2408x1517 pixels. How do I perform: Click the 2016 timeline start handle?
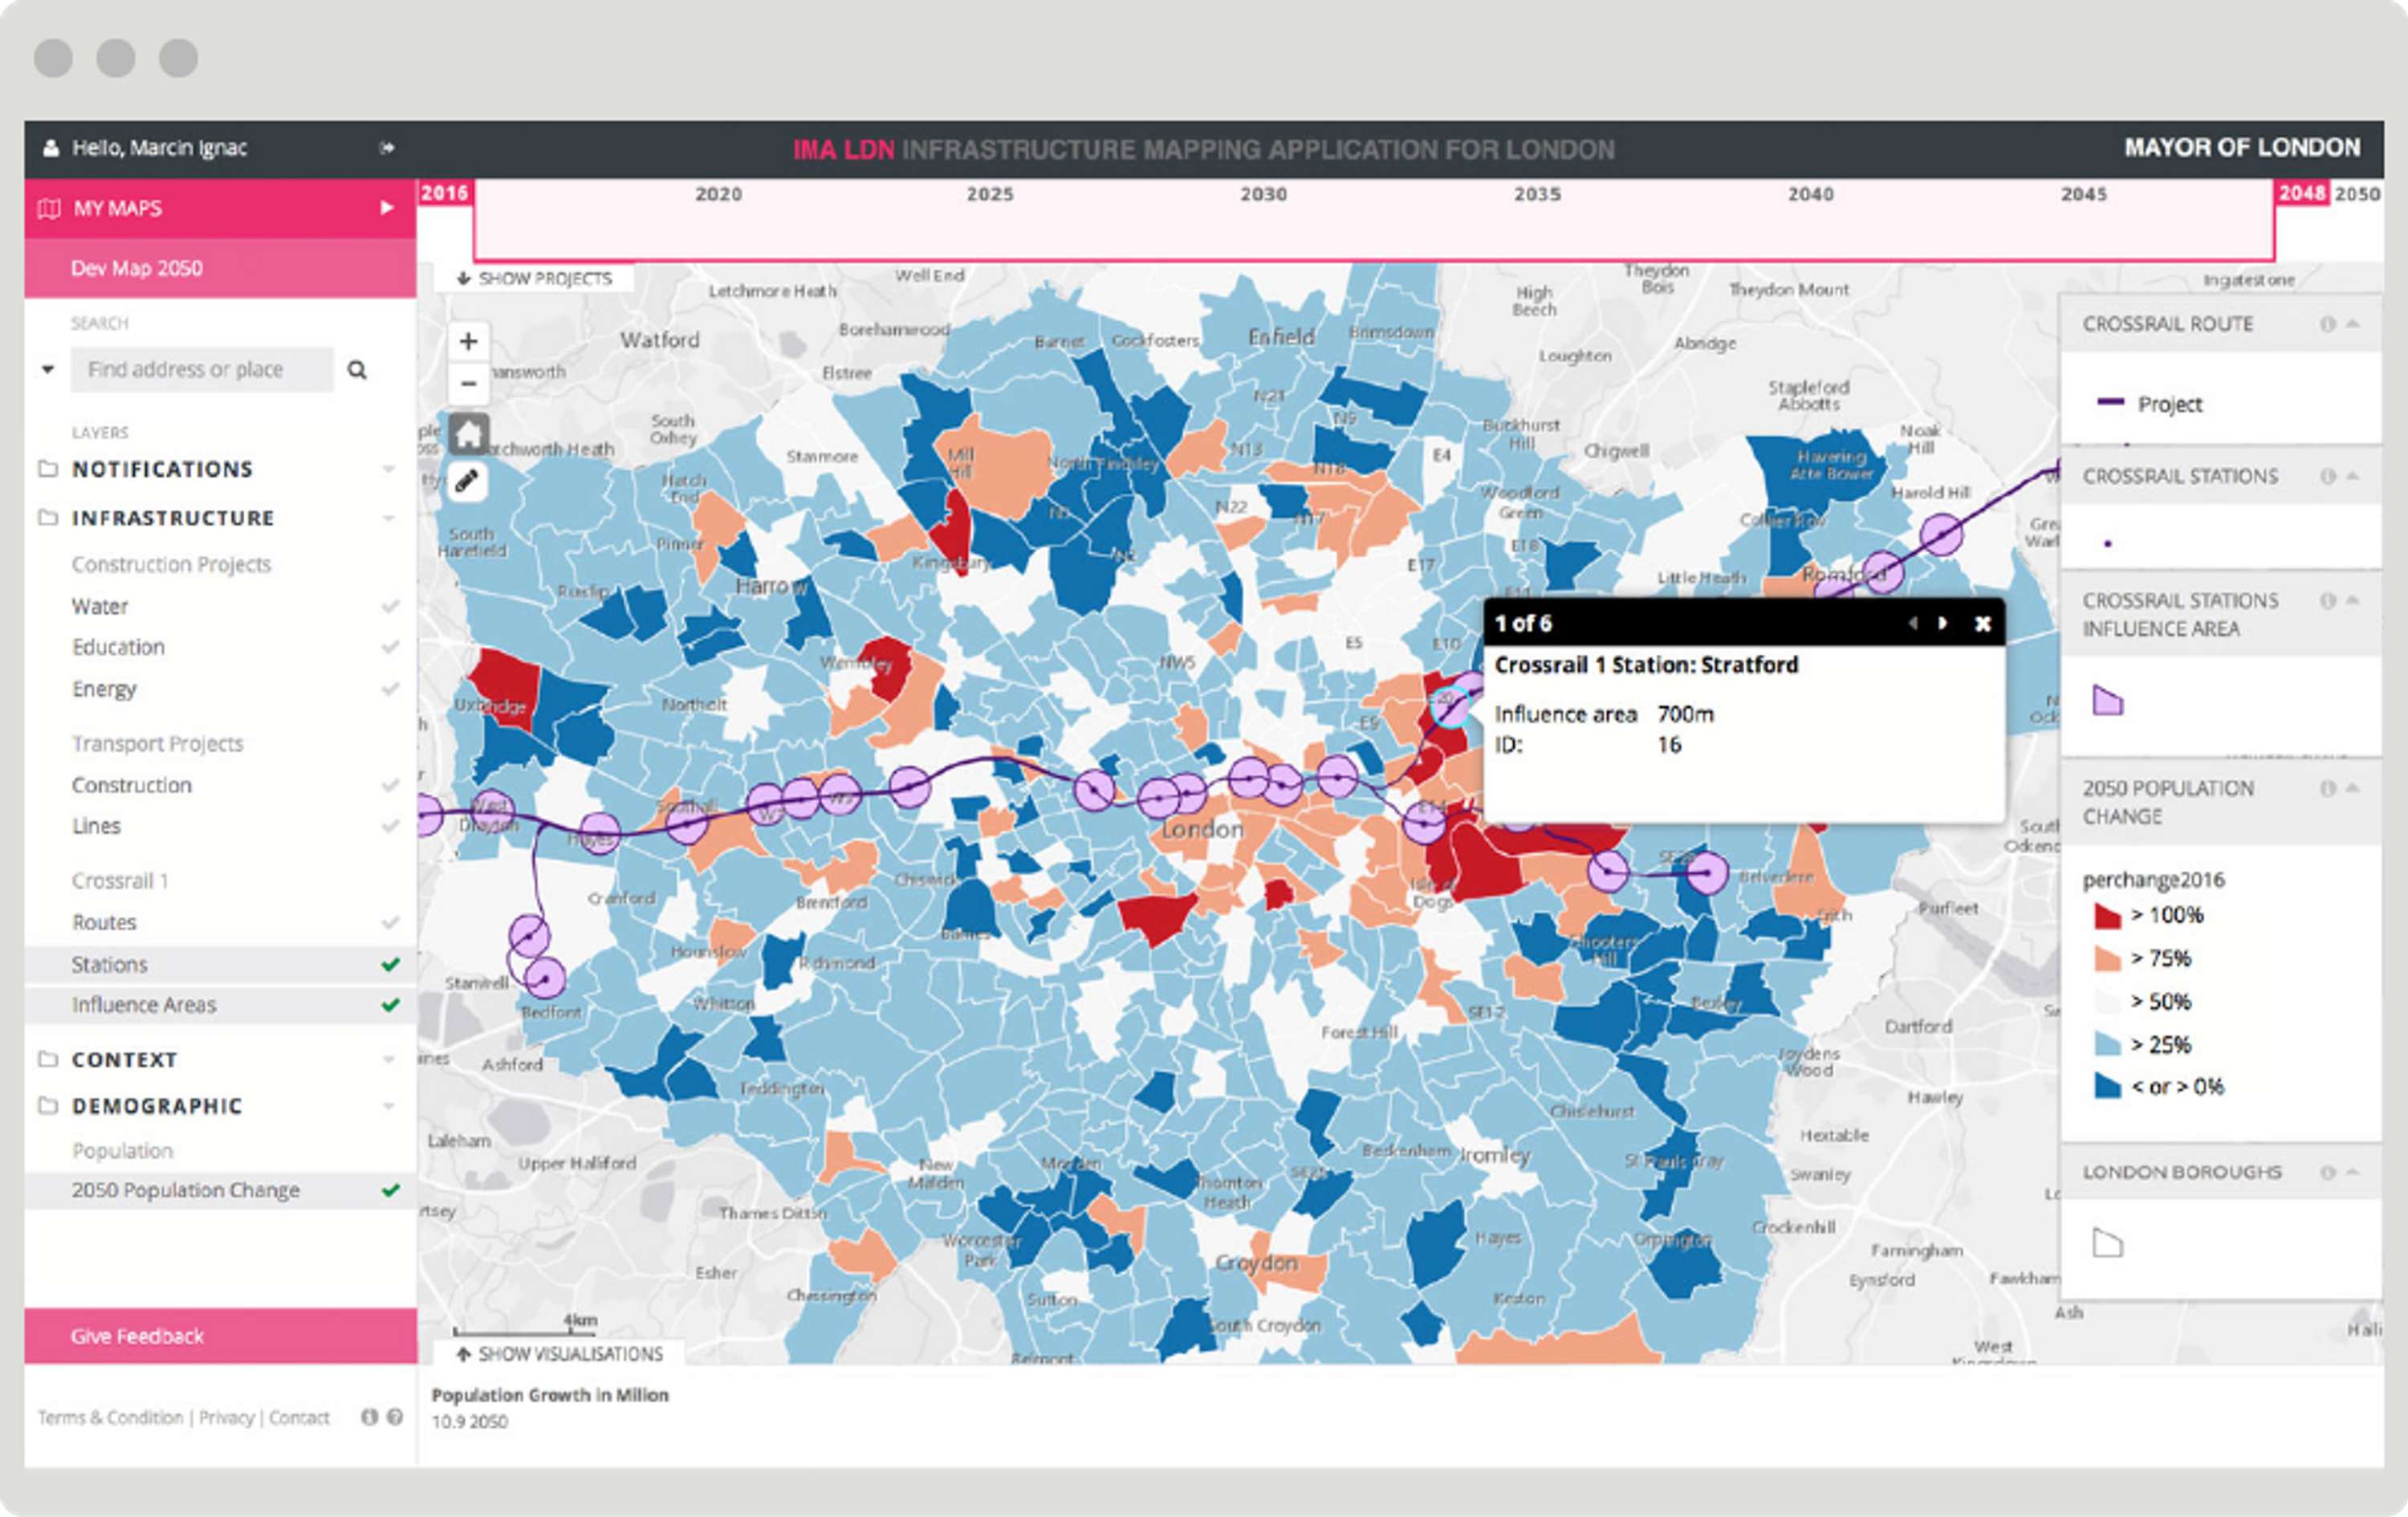pyautogui.click(x=444, y=193)
